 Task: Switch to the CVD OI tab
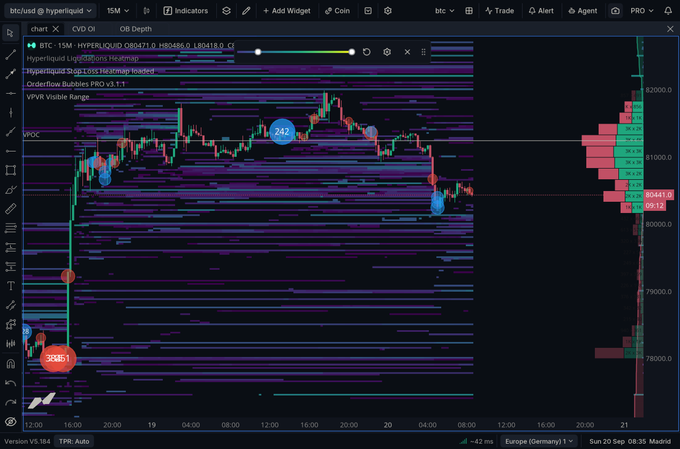(83, 29)
